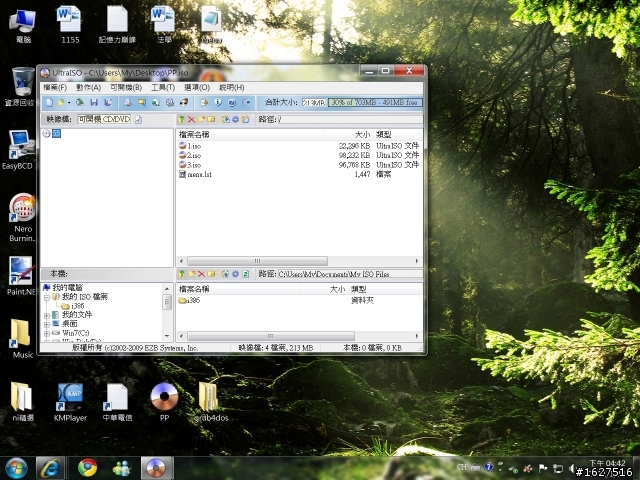
Task: Click the Burn CD/DVD image toolbar icon
Action: point(184,102)
